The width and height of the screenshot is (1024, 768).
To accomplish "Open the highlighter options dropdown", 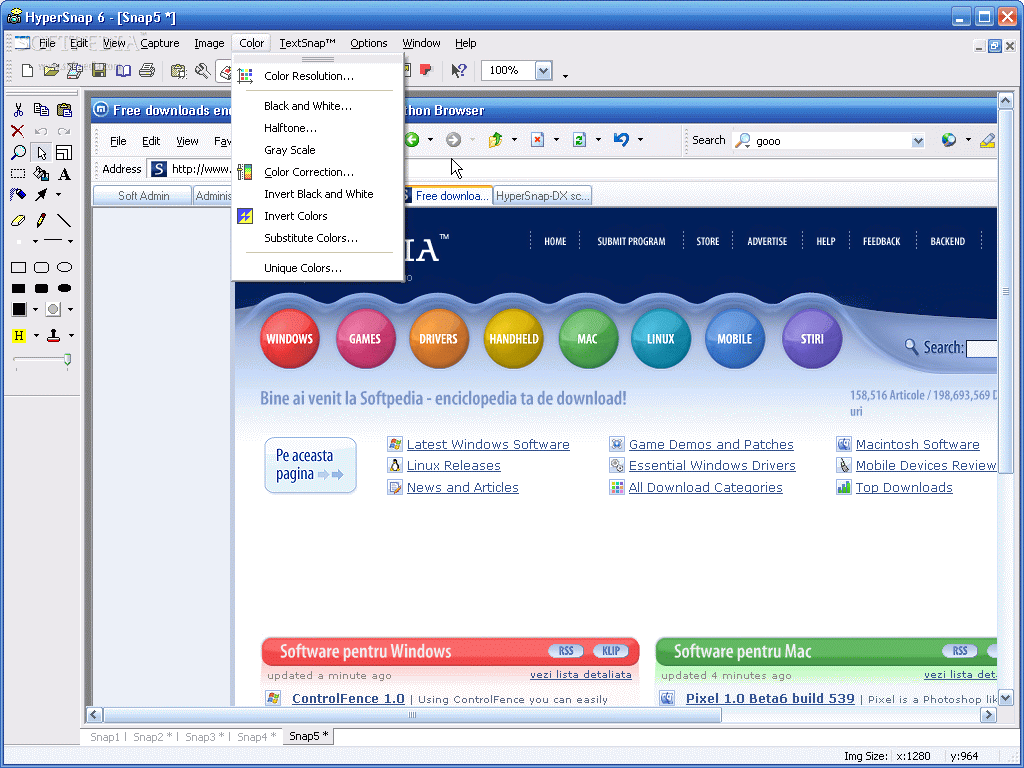I will 36,336.
